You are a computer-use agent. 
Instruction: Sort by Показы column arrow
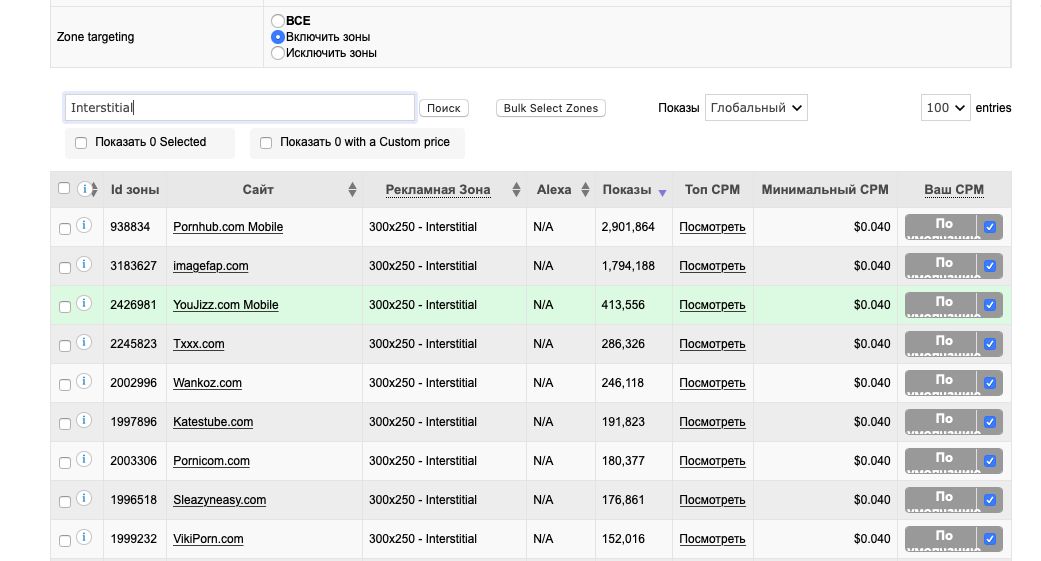[x=662, y=191]
